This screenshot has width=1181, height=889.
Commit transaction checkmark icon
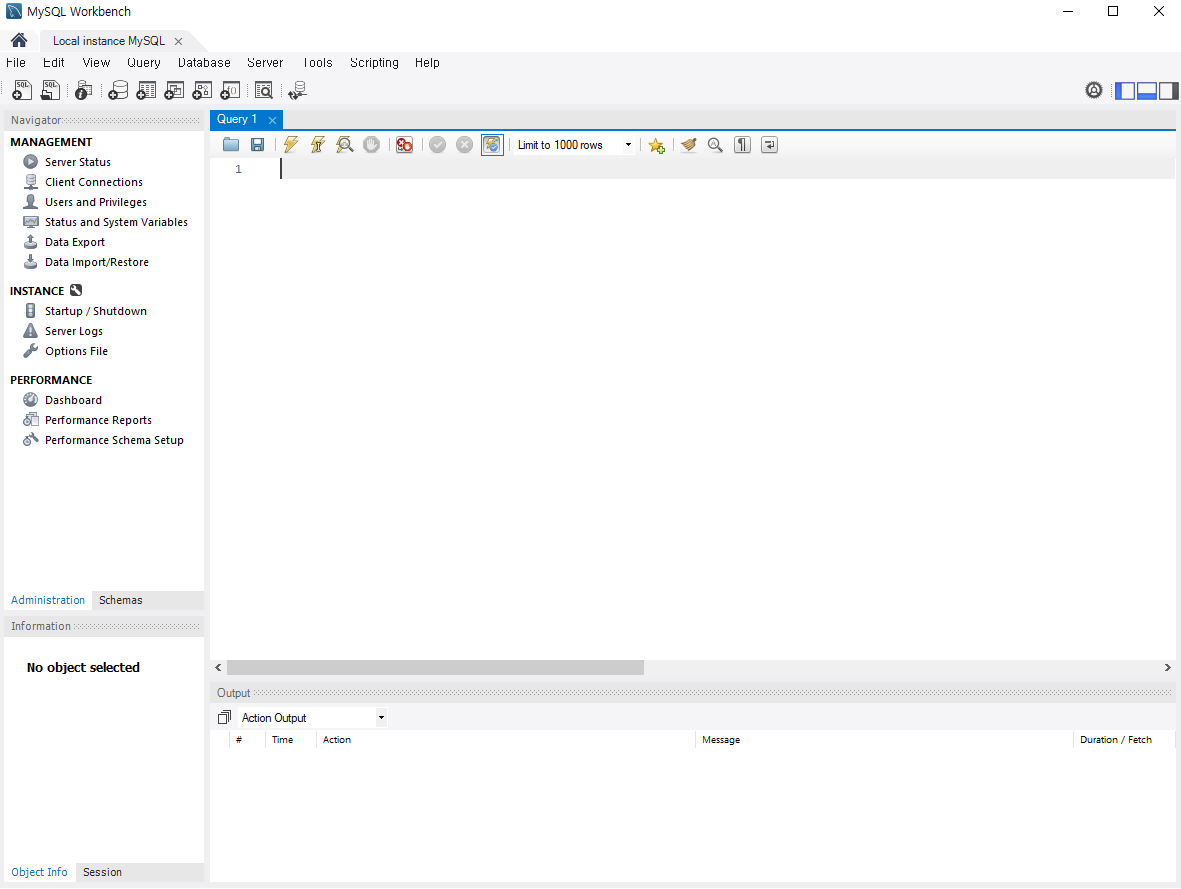tap(438, 145)
